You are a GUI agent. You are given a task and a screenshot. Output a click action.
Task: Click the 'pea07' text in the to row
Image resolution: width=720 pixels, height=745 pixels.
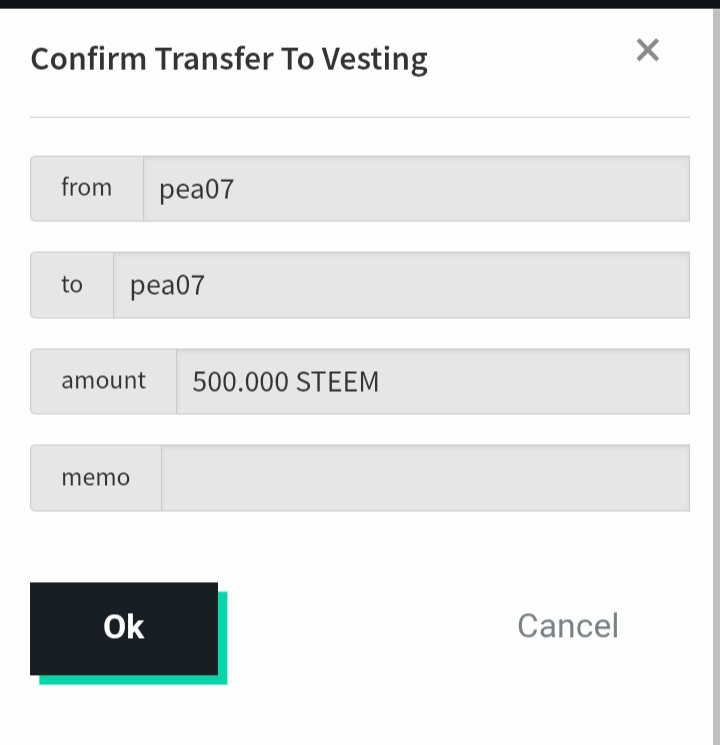tap(167, 286)
